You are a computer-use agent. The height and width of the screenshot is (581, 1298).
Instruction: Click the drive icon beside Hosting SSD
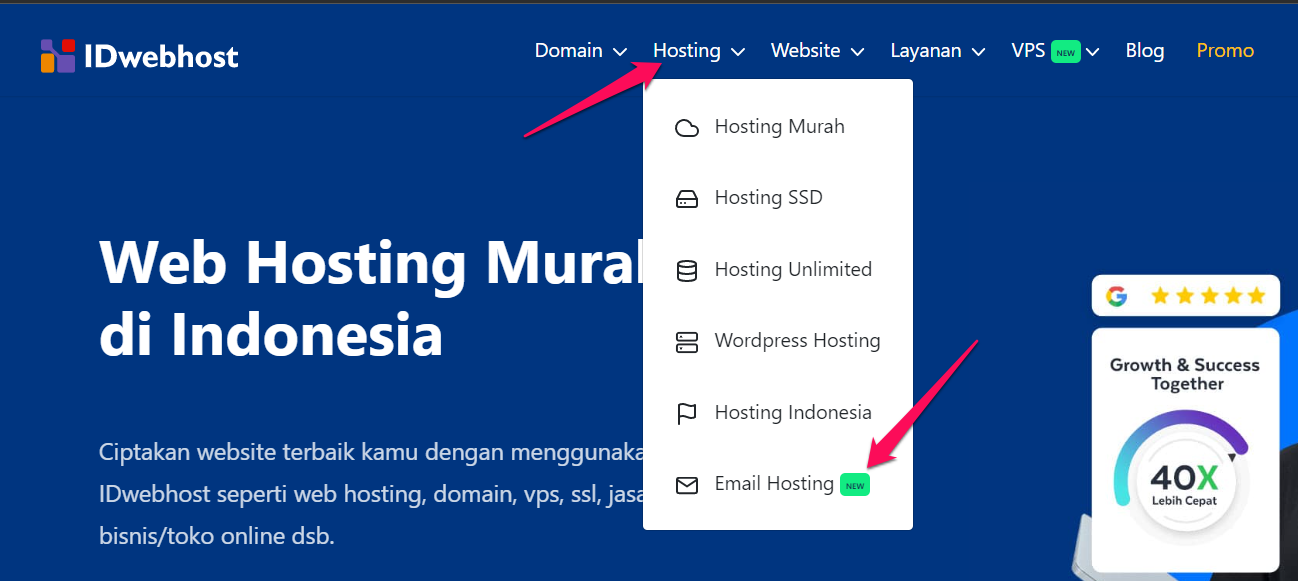pyautogui.click(x=687, y=199)
